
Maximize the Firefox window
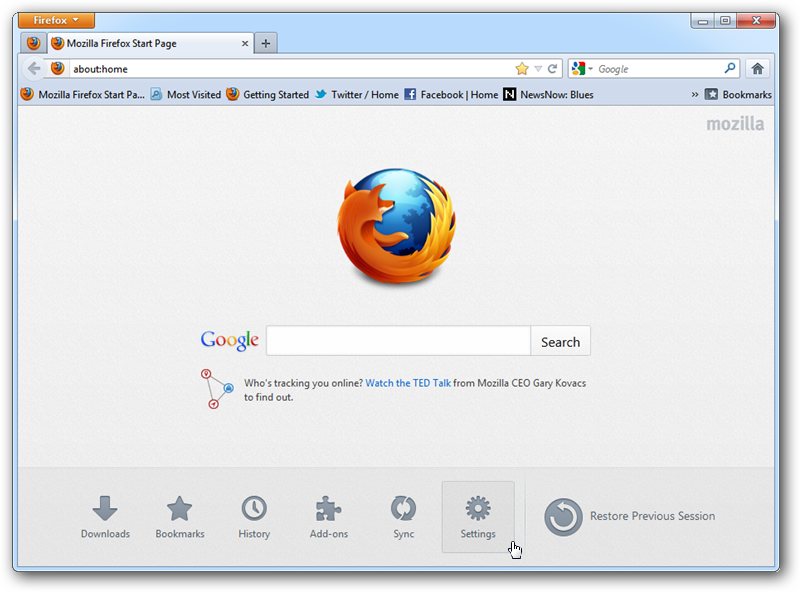pos(725,20)
